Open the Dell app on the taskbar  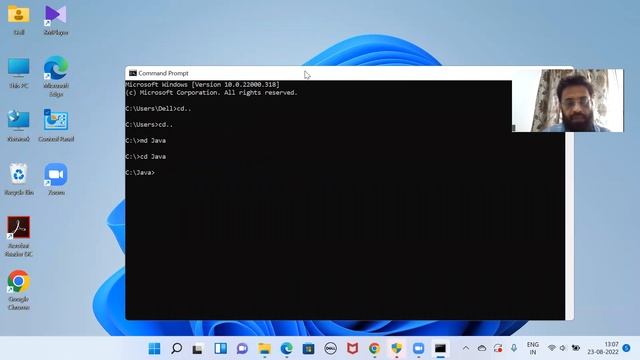click(x=330, y=349)
